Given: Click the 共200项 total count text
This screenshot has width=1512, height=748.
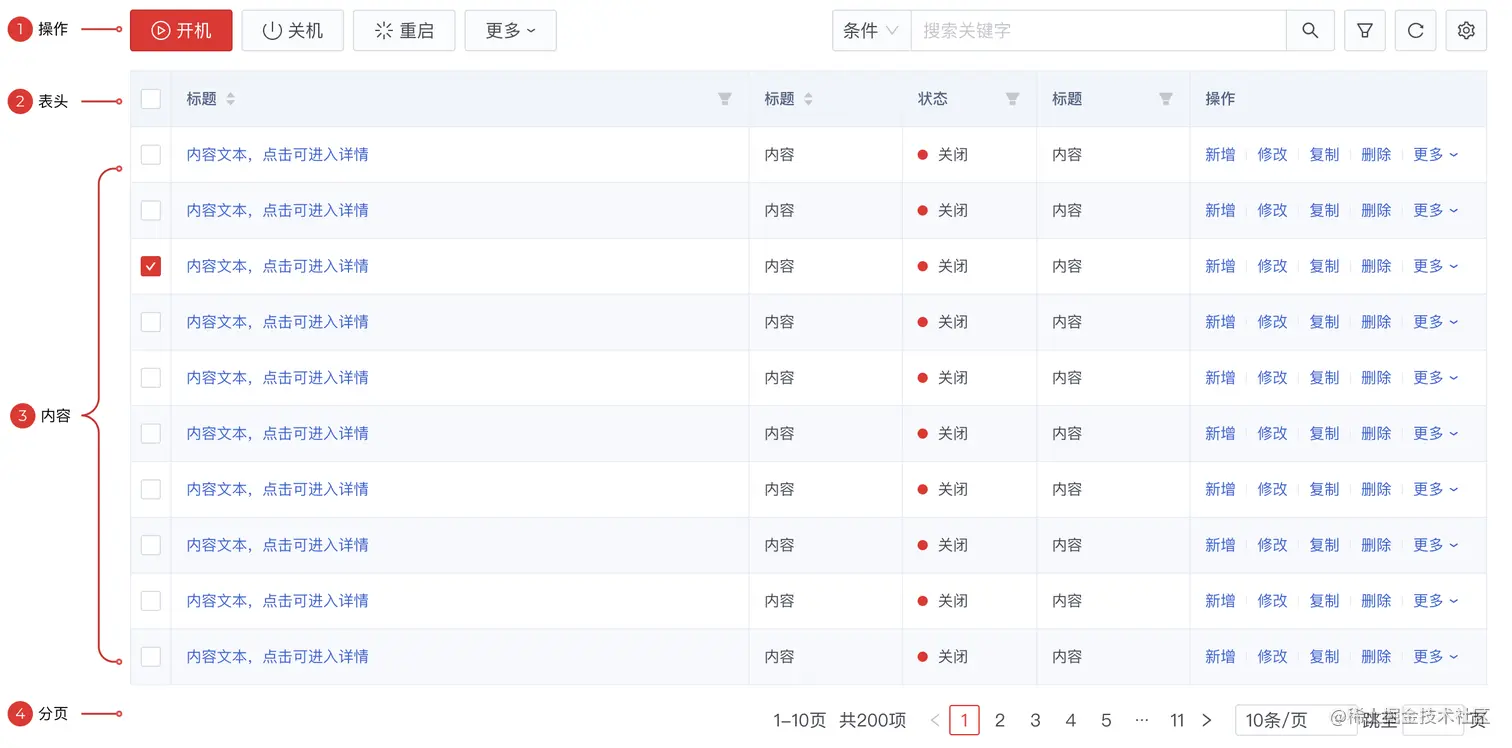Looking at the screenshot, I should (x=873, y=720).
